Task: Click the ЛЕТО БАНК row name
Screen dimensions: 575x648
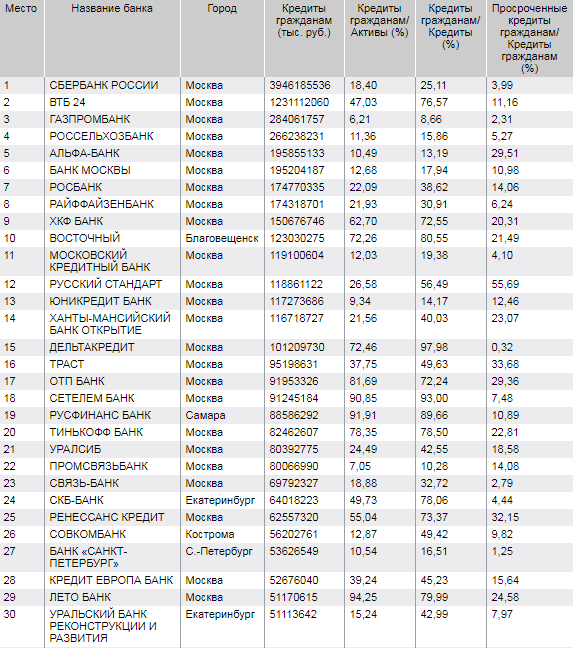Action: (80, 597)
